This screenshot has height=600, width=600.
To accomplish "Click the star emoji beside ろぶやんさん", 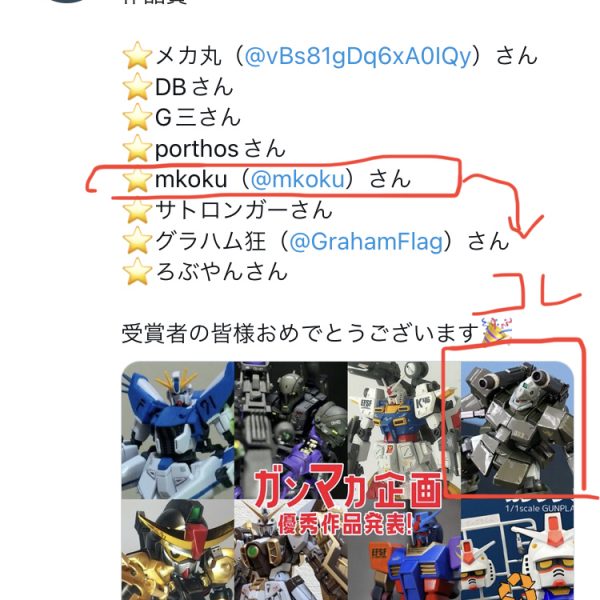I will 137,272.
